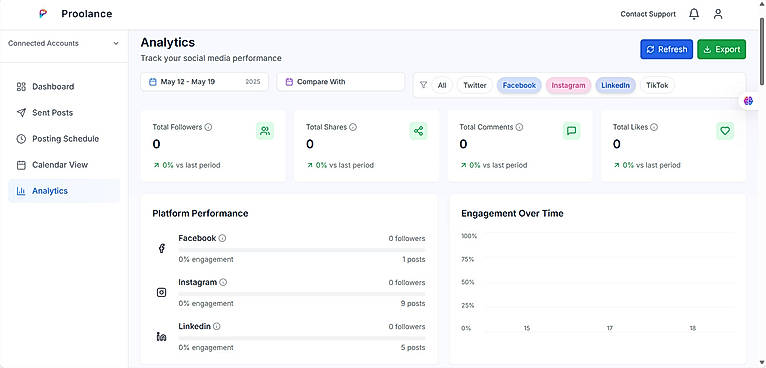Click the "1 posts" Facebook count
The height and width of the screenshot is (368, 766).
414,260
